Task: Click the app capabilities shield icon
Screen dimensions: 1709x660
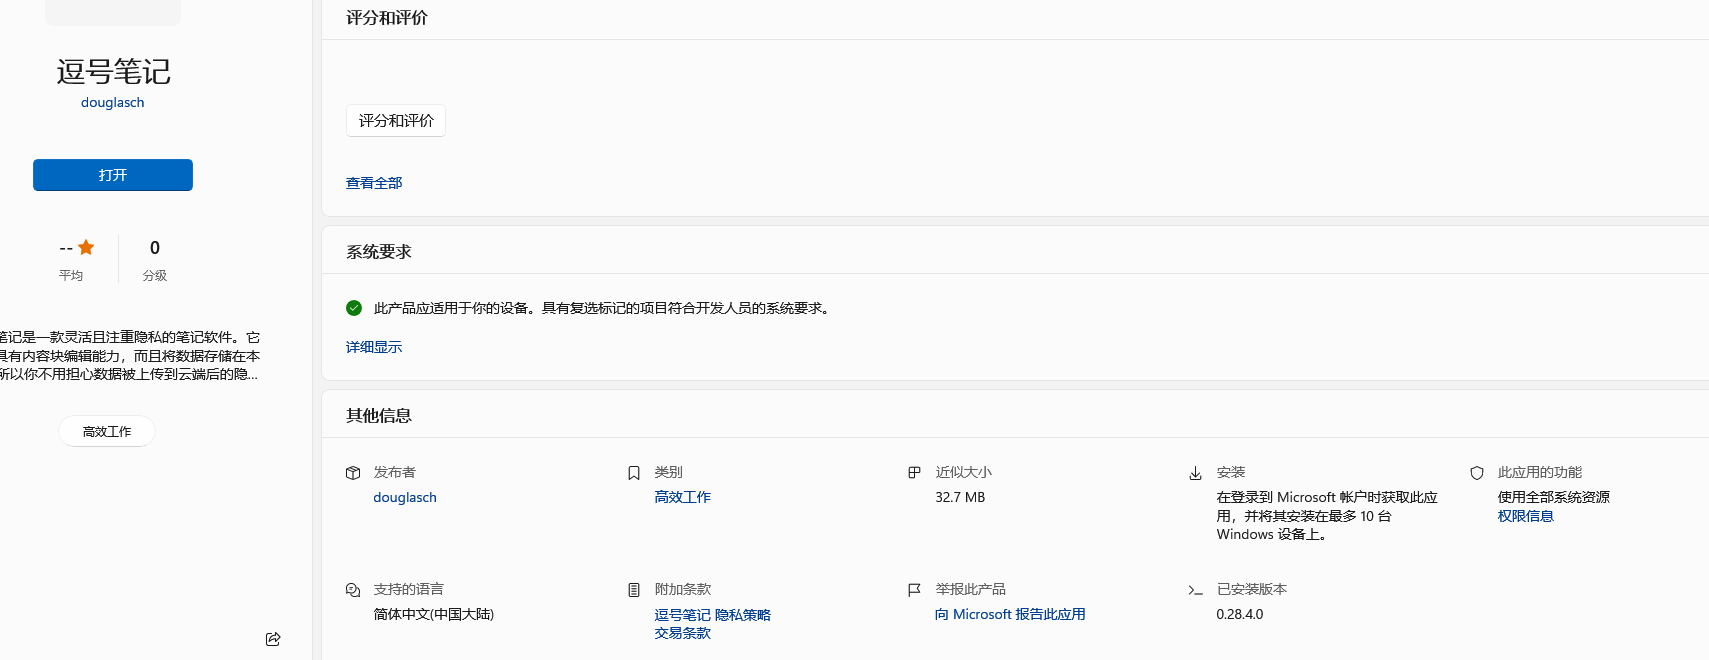Action: (x=1476, y=473)
